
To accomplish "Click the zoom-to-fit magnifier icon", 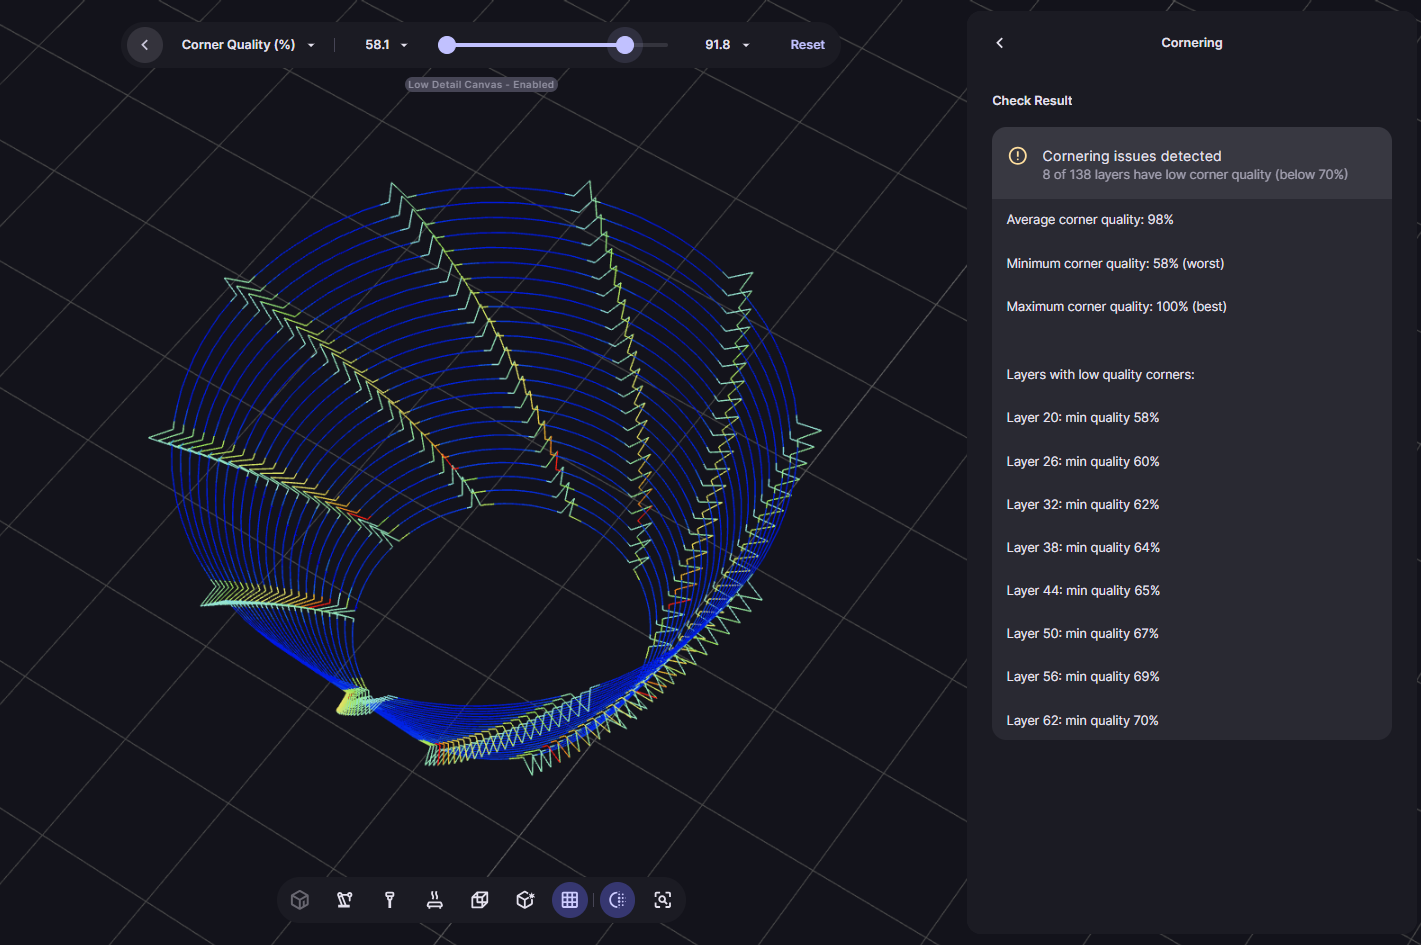I will click(662, 900).
